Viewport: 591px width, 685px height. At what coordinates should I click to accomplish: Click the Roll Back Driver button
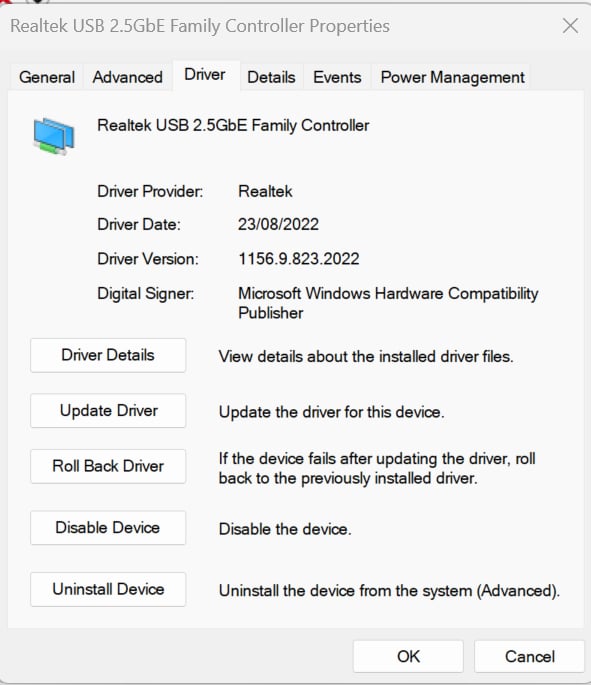(108, 466)
